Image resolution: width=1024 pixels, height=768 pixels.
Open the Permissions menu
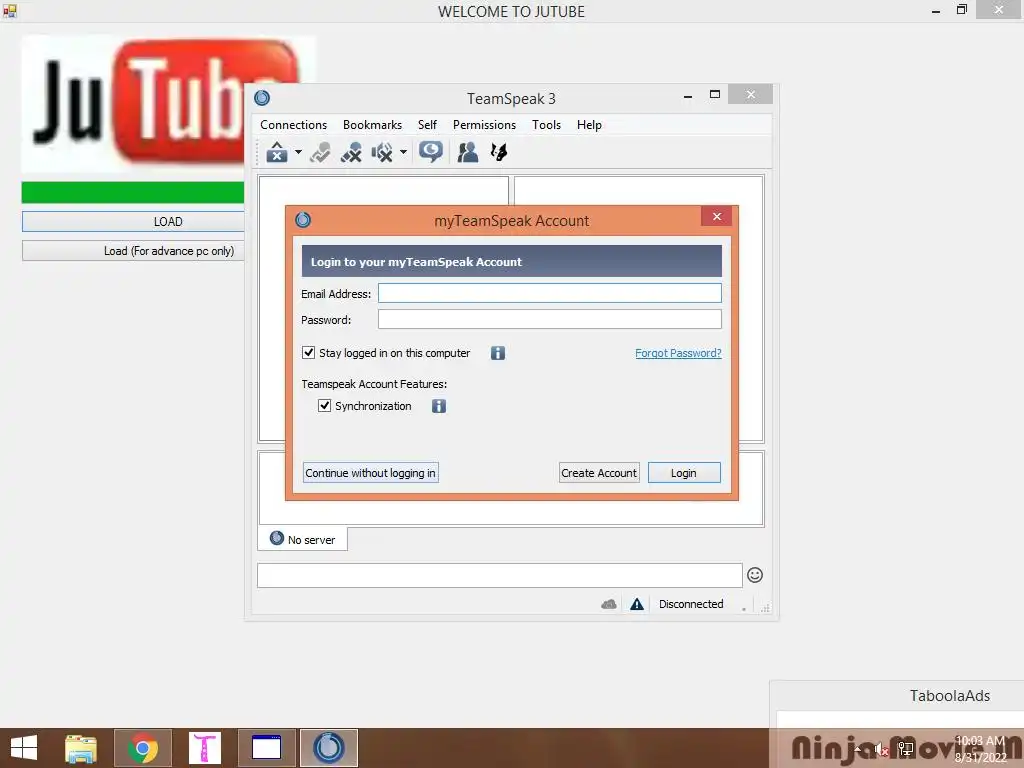coord(484,125)
